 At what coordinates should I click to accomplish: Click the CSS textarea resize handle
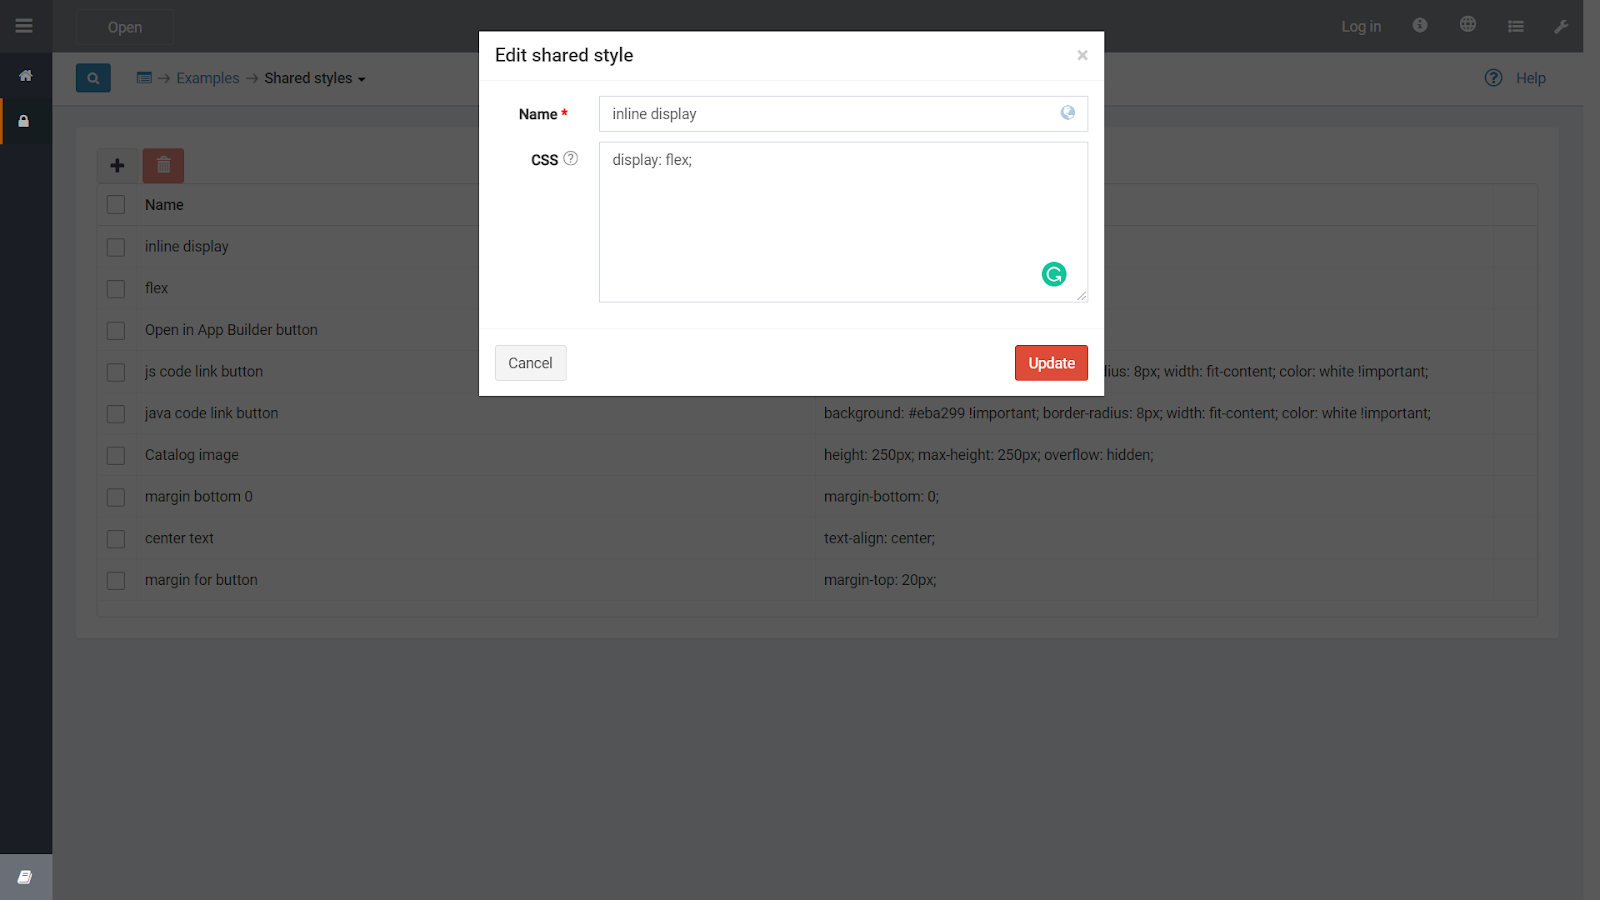tap(1081, 295)
